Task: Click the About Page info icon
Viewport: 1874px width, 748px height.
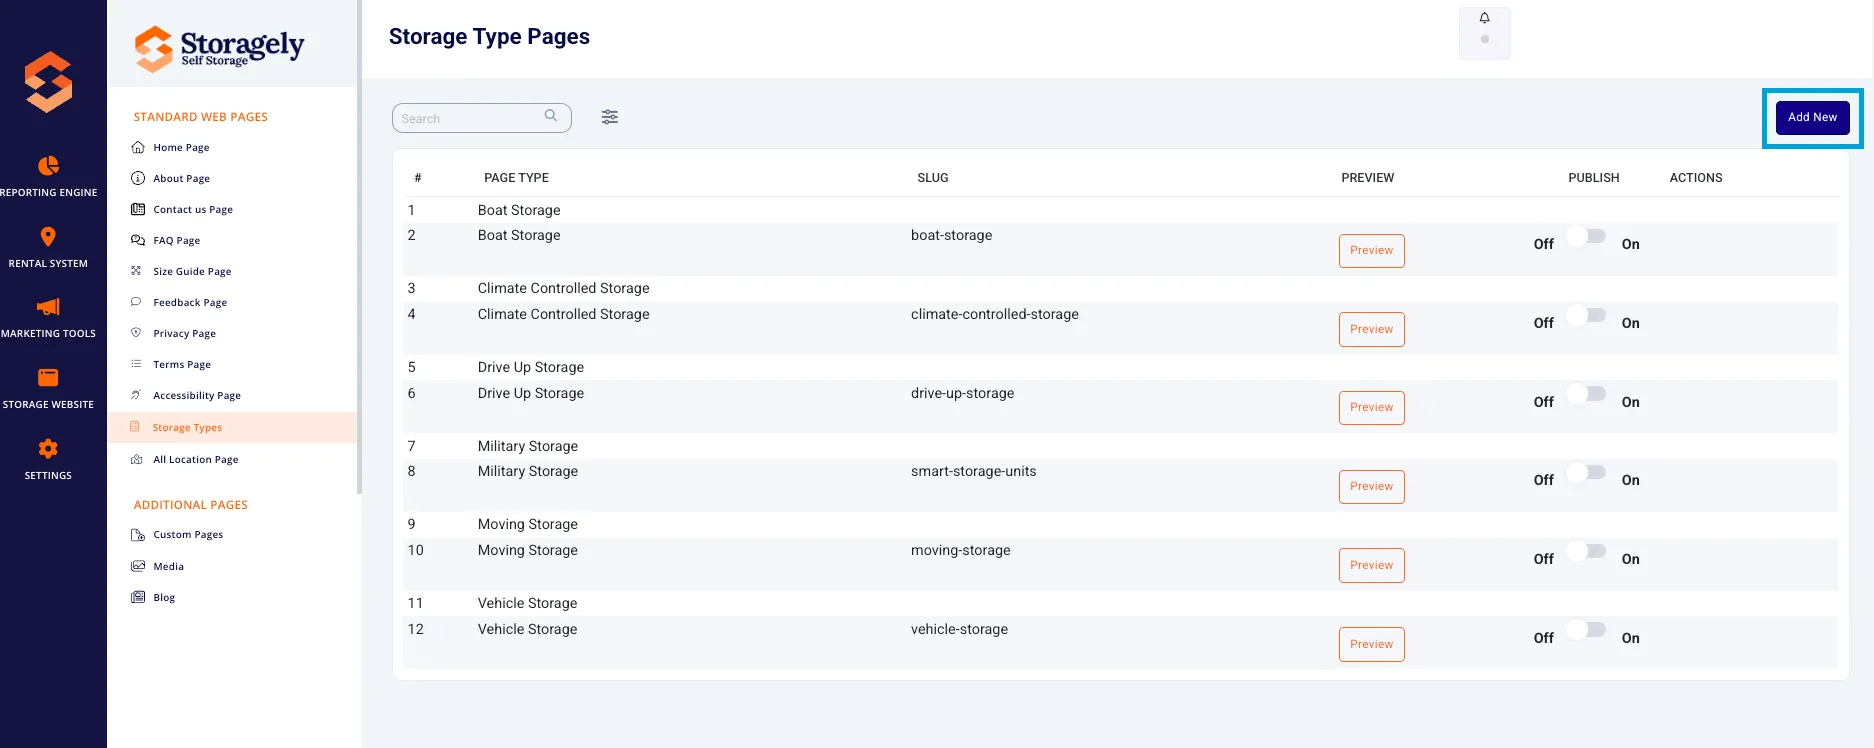Action: click(x=138, y=178)
